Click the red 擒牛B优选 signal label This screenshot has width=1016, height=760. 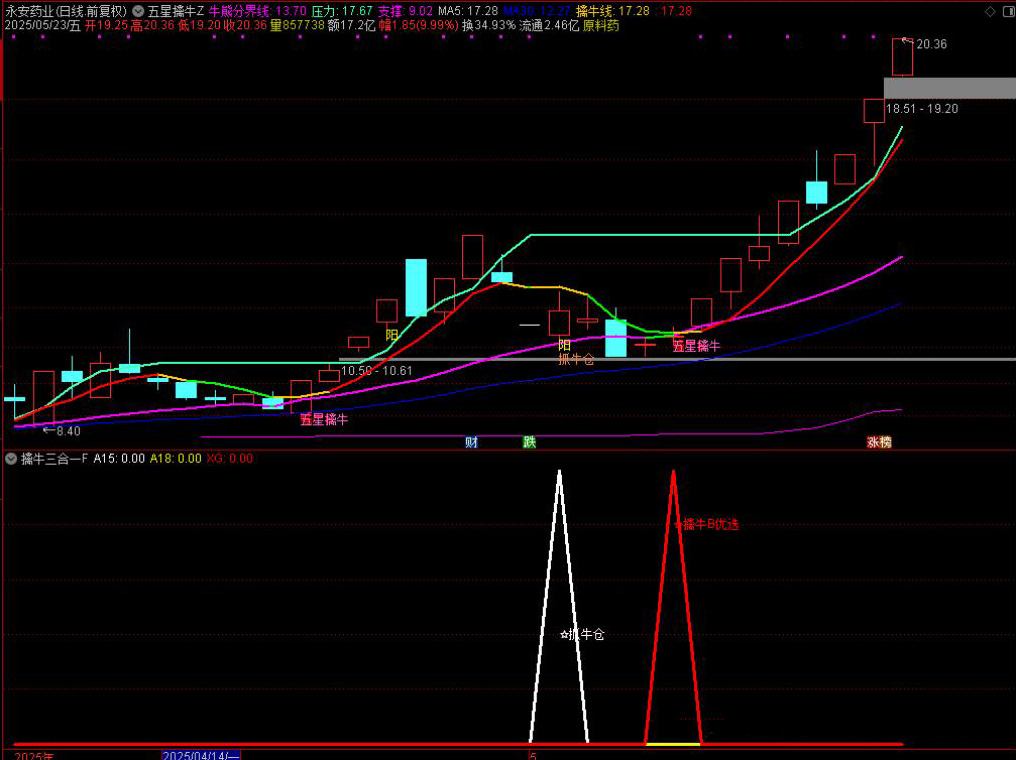707,524
